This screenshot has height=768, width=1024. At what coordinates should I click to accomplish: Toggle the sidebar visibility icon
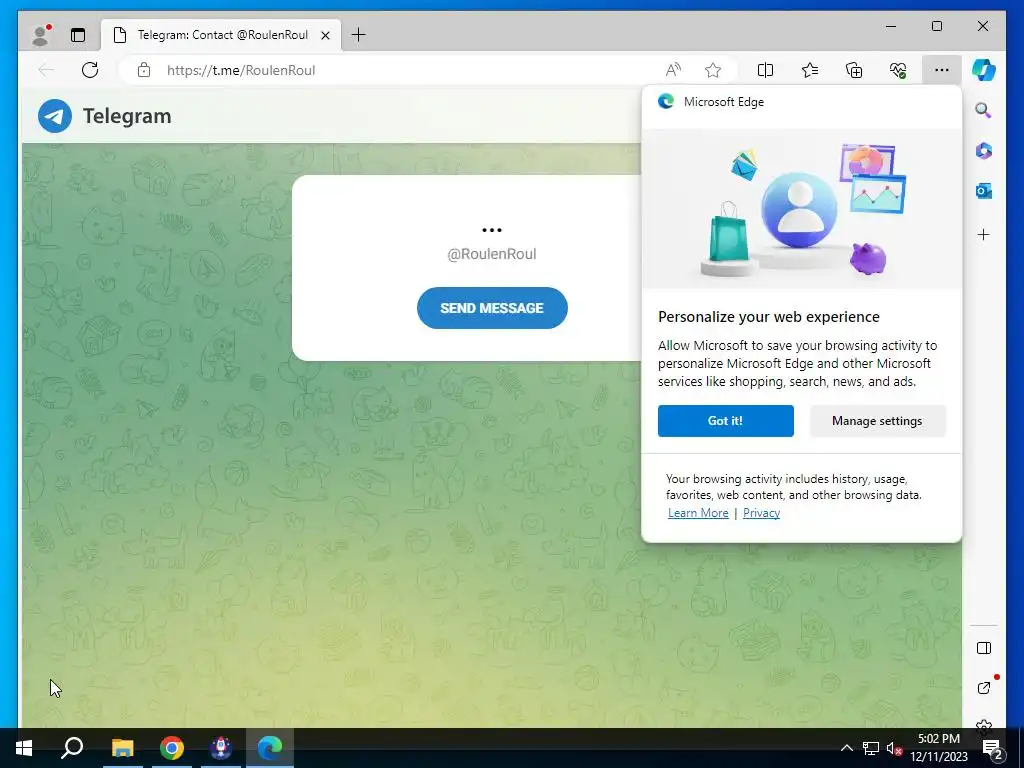pyautogui.click(x=984, y=648)
